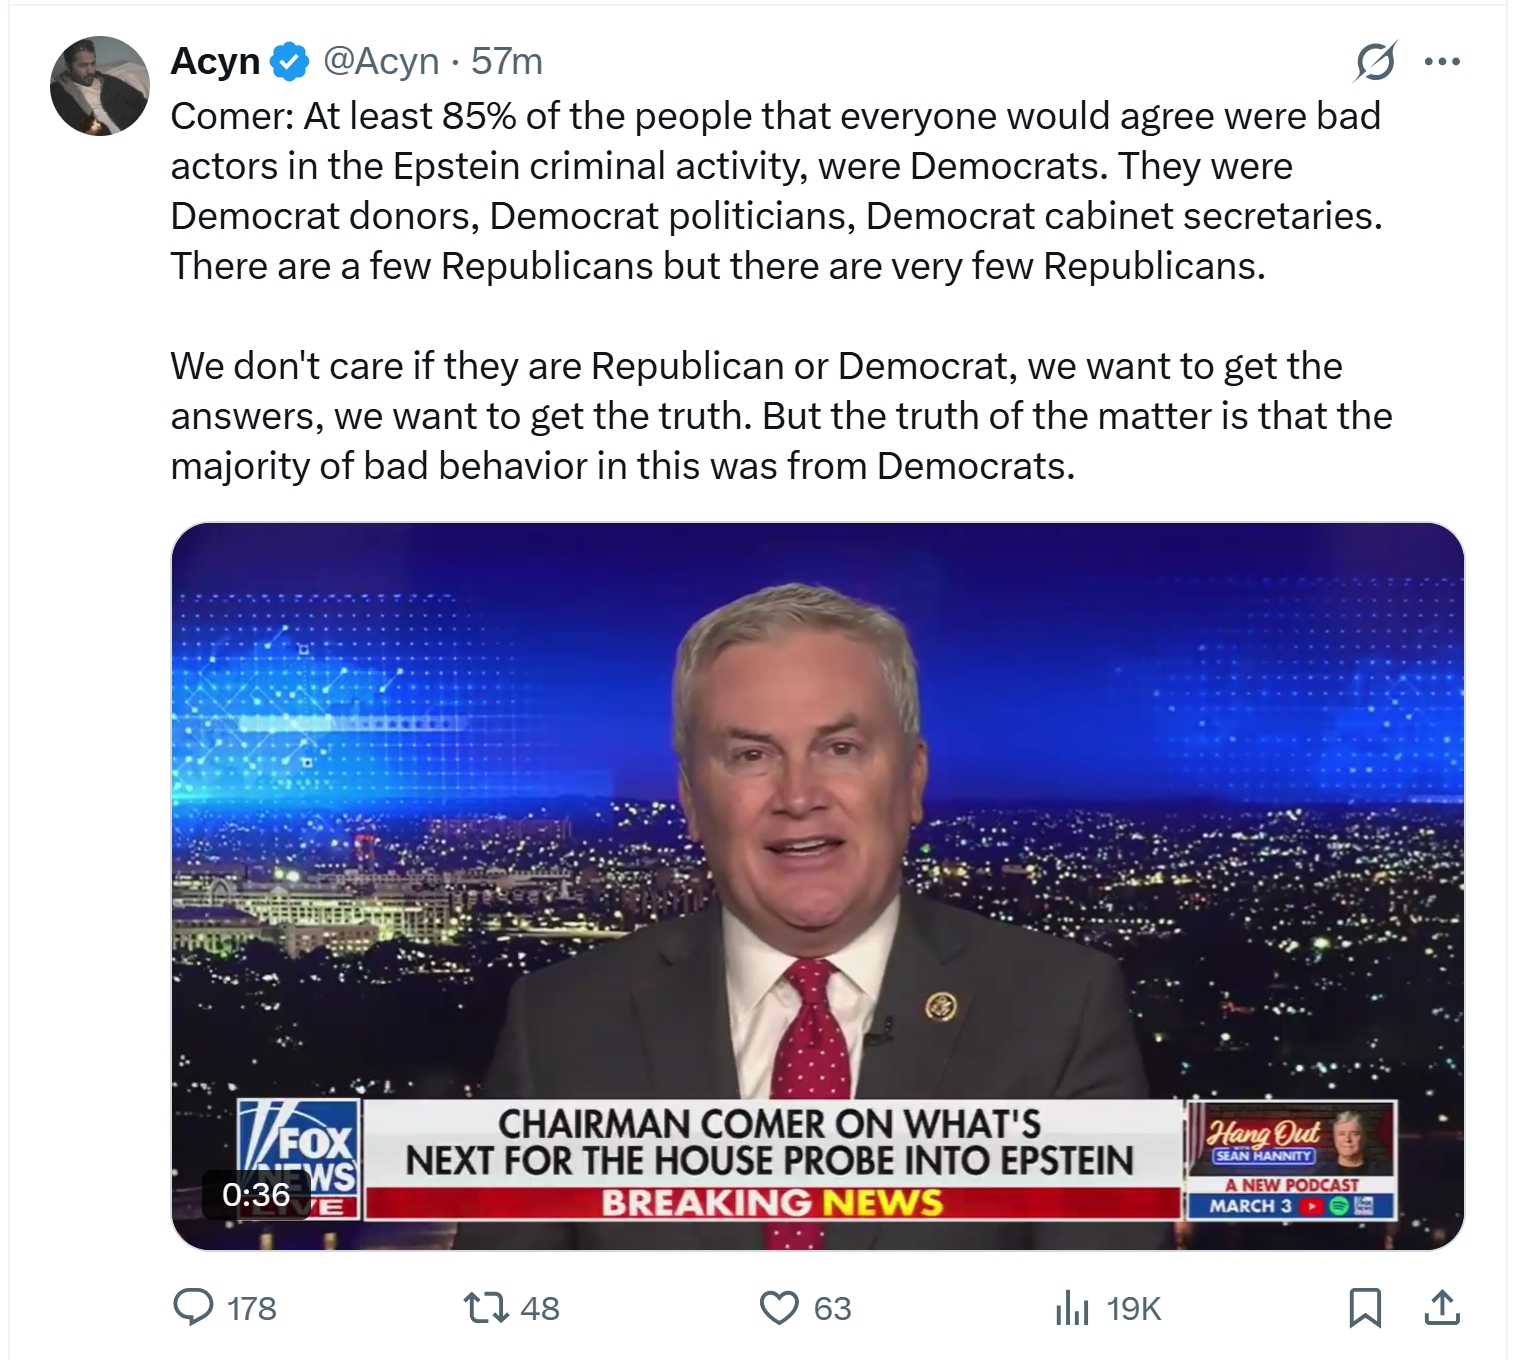The image size is (1522, 1360).
Task: Click the Acyn display name
Action: tap(215, 61)
